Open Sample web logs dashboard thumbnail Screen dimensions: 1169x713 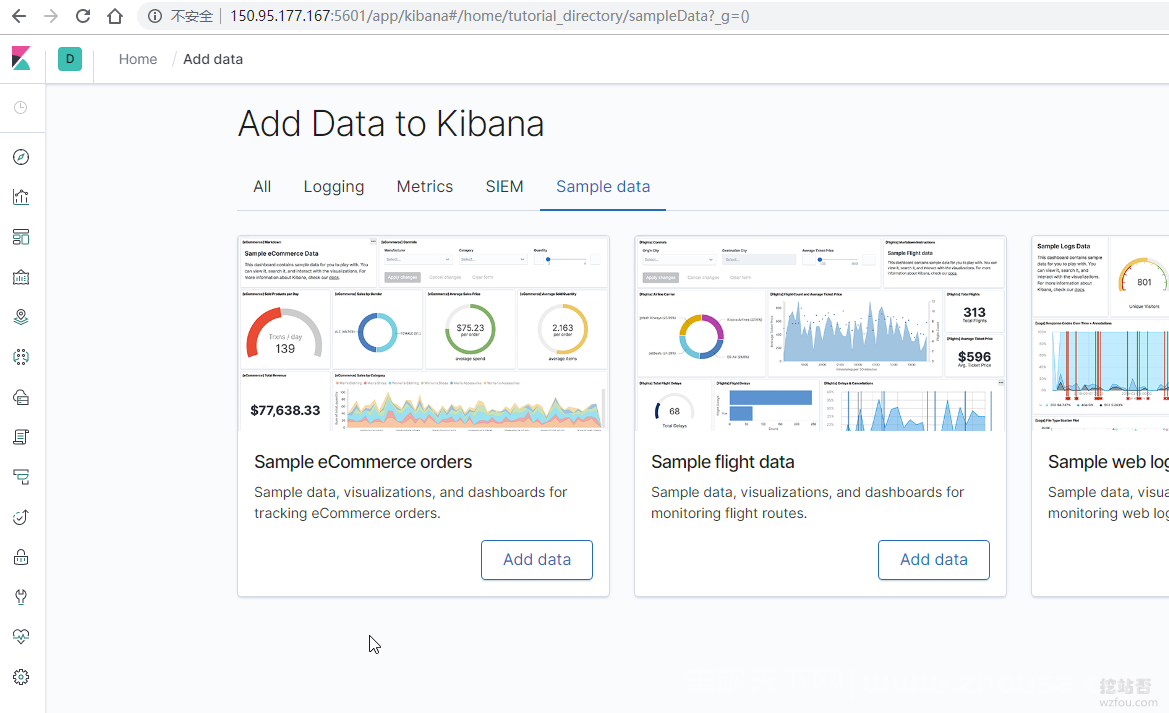(x=1100, y=333)
